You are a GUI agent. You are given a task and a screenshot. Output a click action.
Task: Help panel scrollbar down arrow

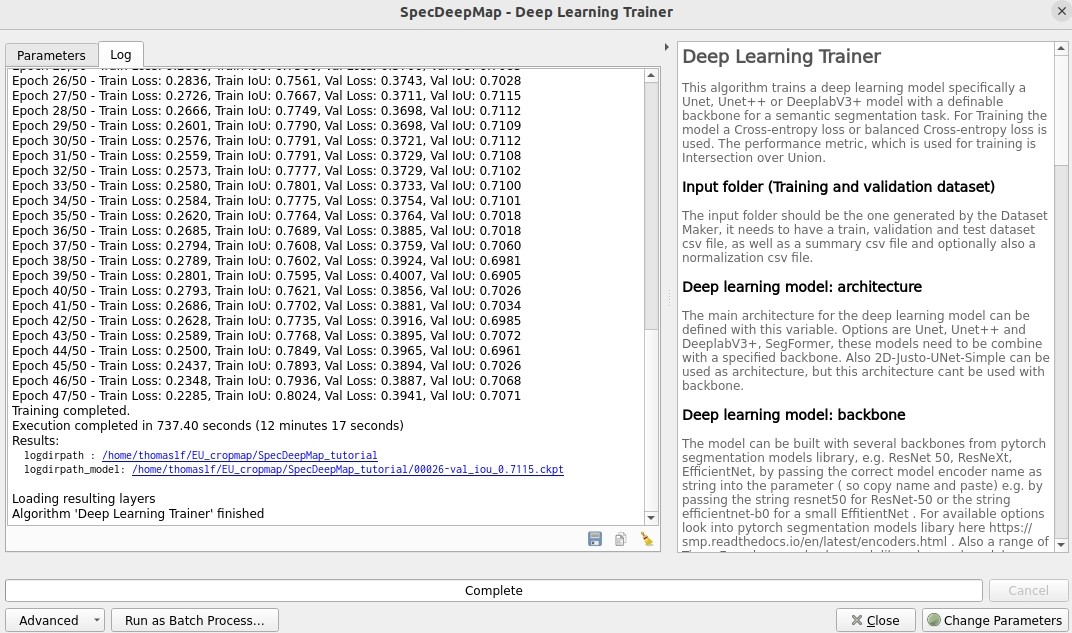pyautogui.click(x=1060, y=545)
